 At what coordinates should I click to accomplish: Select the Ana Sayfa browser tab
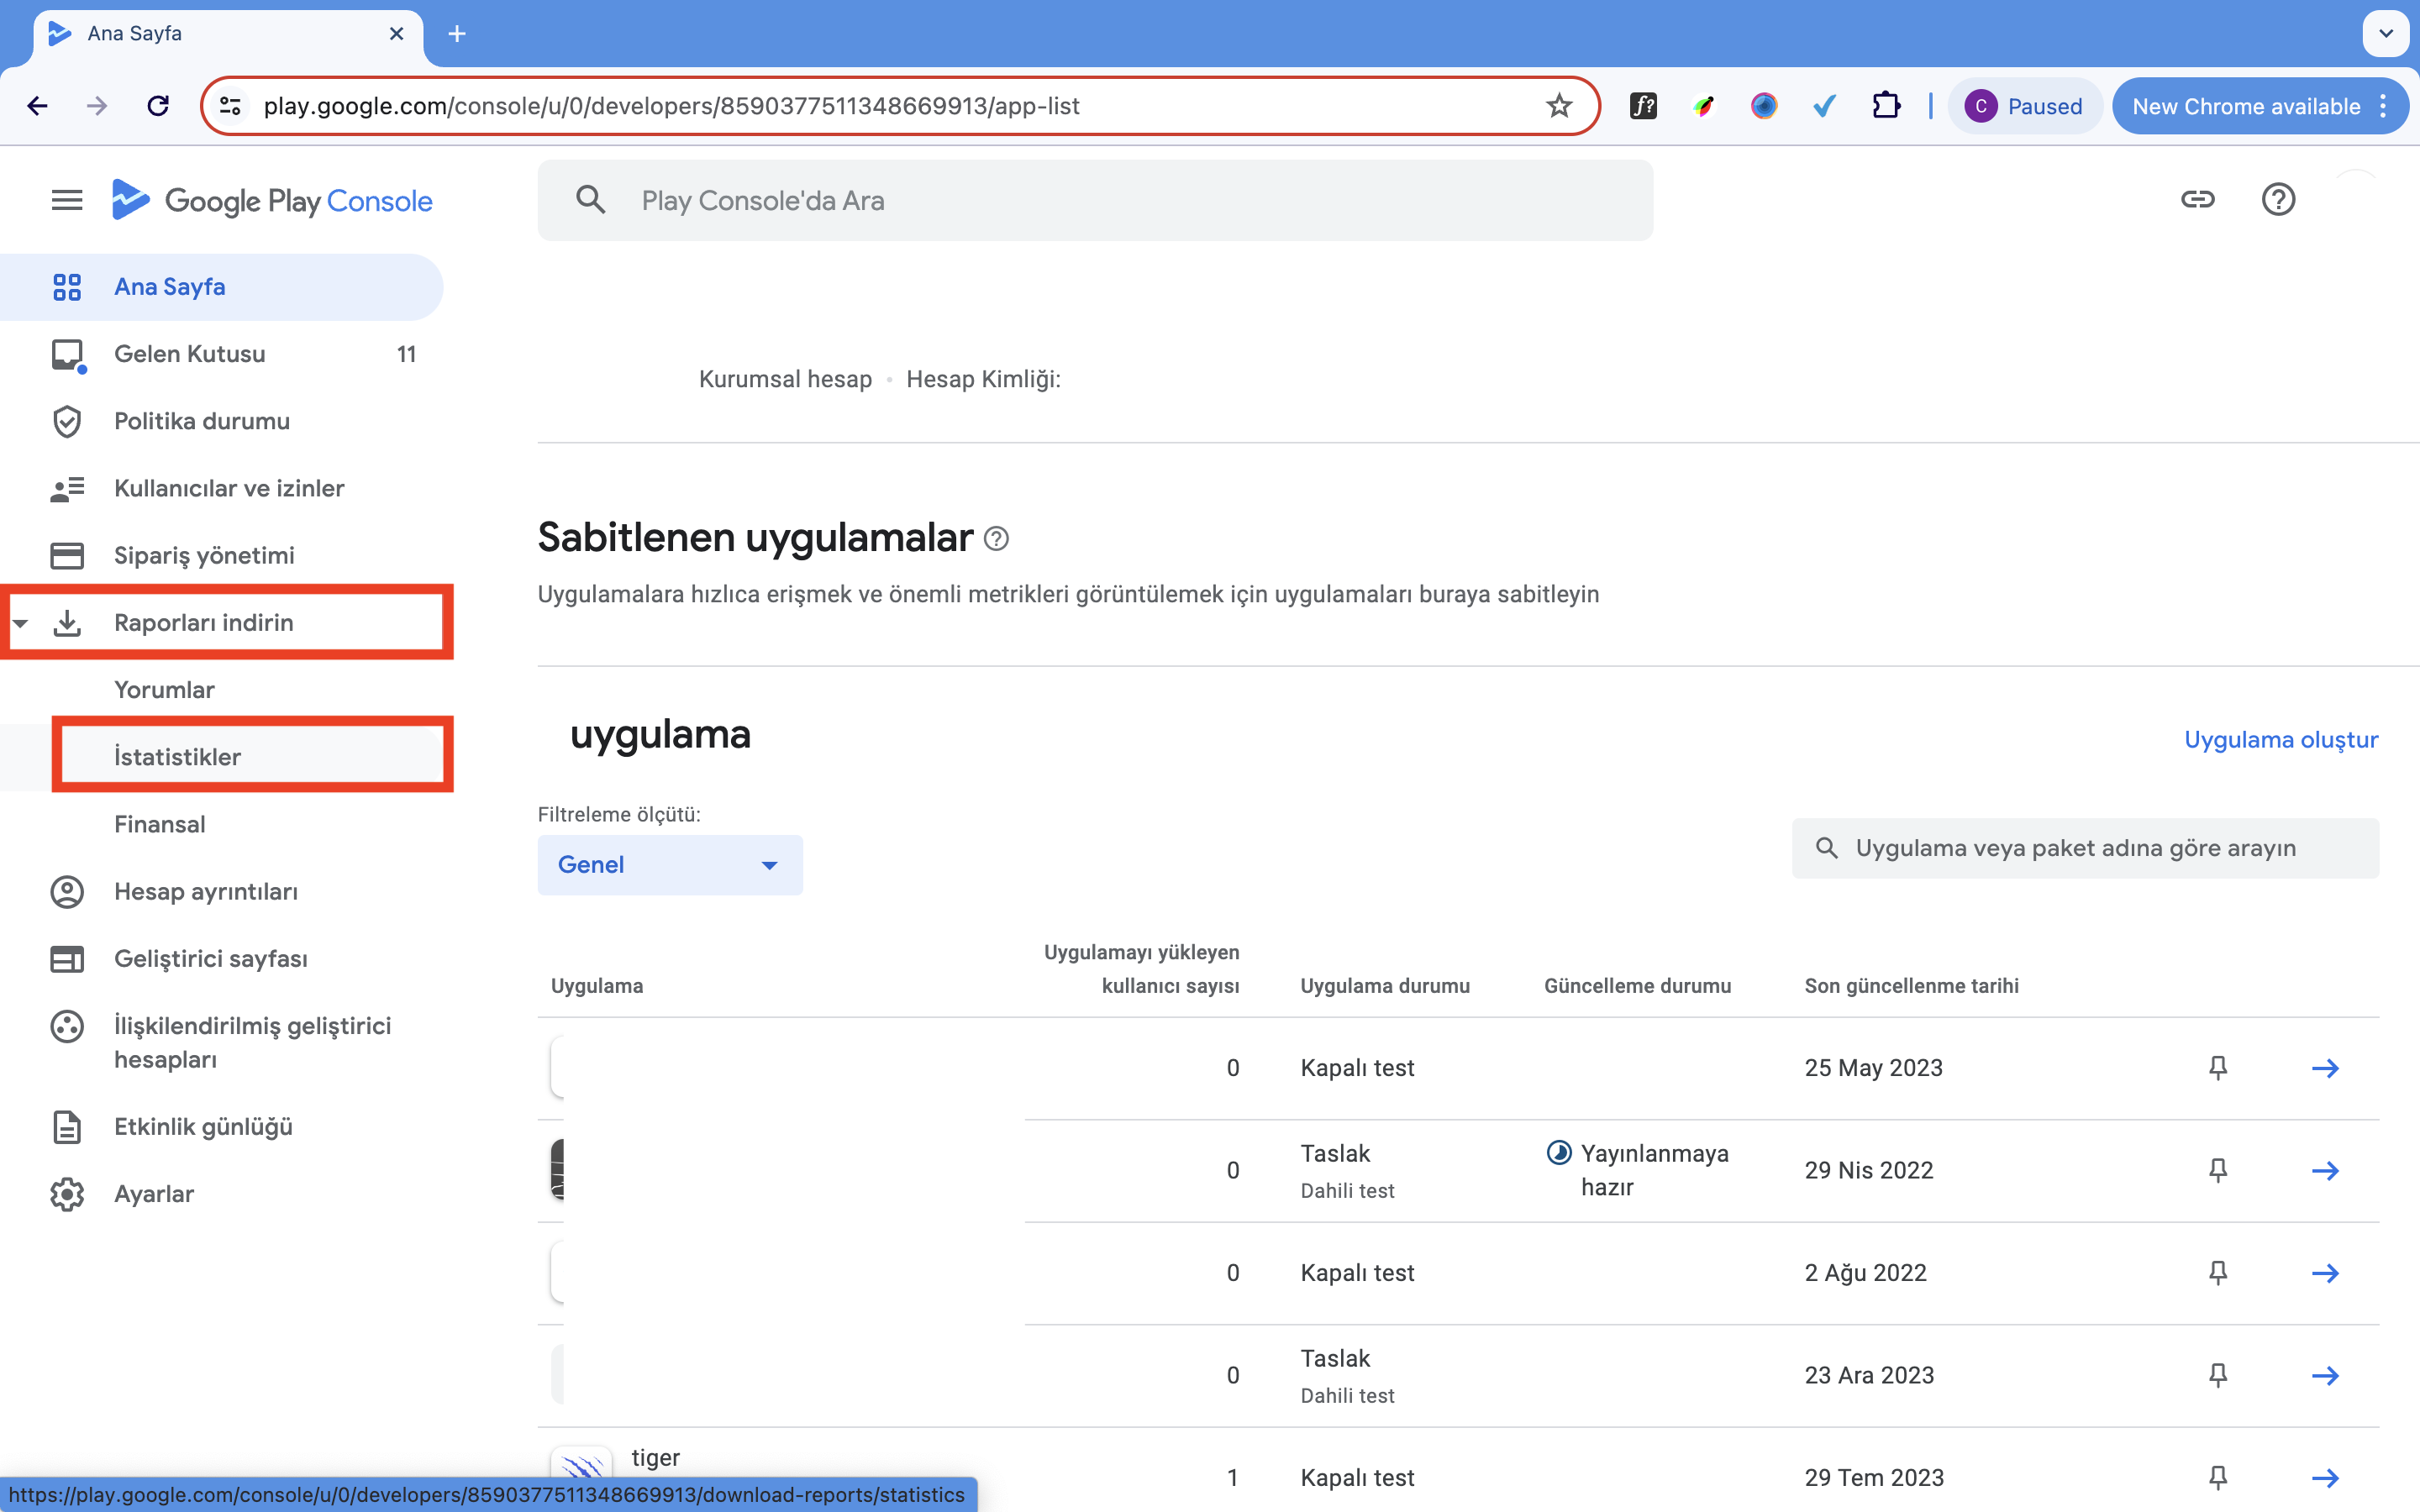(228, 34)
